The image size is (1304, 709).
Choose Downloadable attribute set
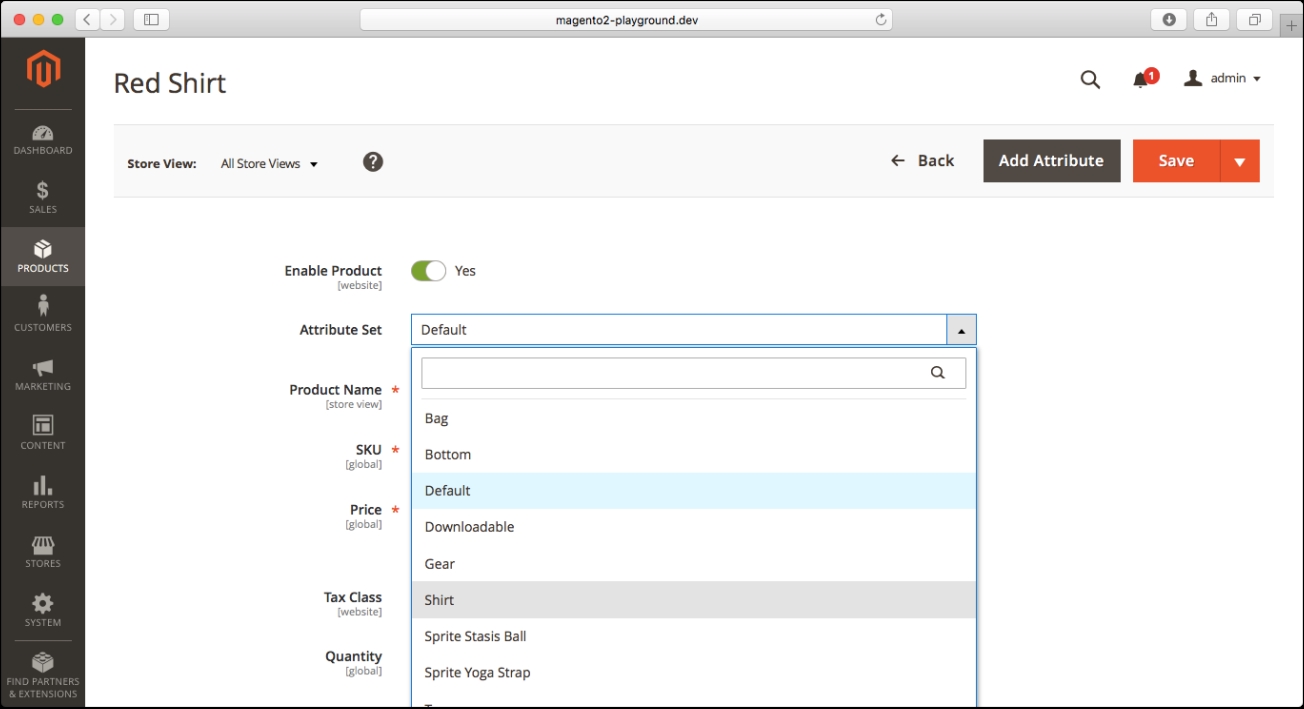coord(694,527)
